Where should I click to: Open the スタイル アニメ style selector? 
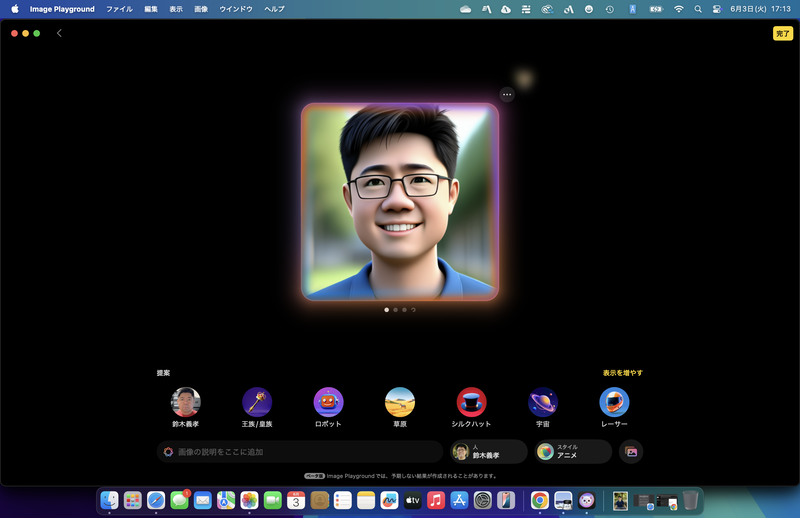click(x=573, y=452)
